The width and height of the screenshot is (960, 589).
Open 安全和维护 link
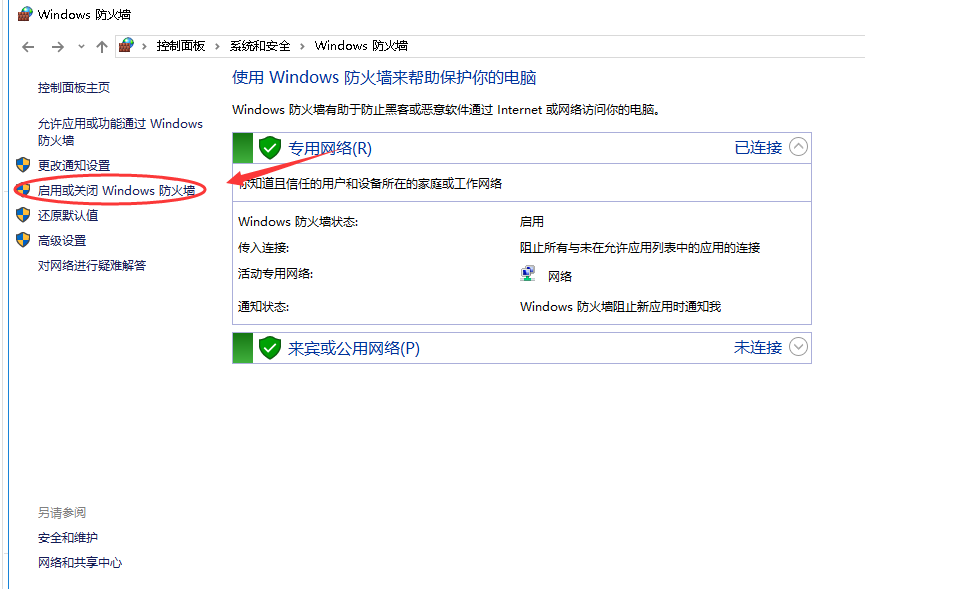(68, 538)
